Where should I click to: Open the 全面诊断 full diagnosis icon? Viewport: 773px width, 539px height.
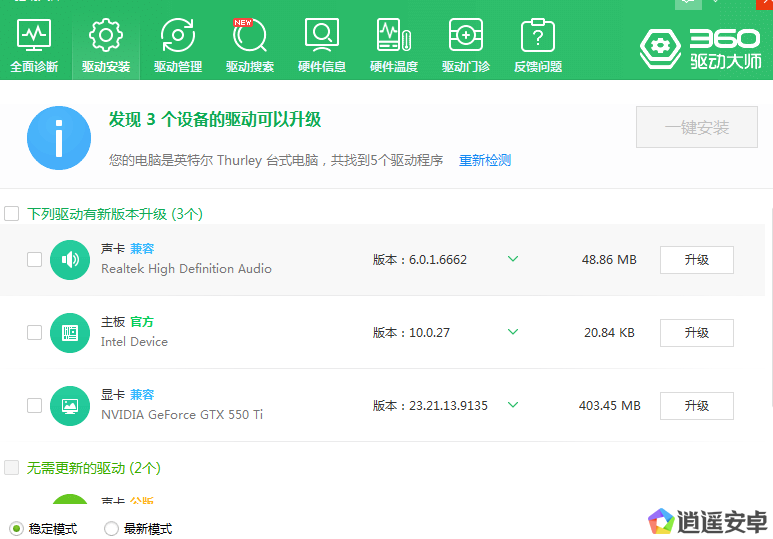click(x=34, y=45)
